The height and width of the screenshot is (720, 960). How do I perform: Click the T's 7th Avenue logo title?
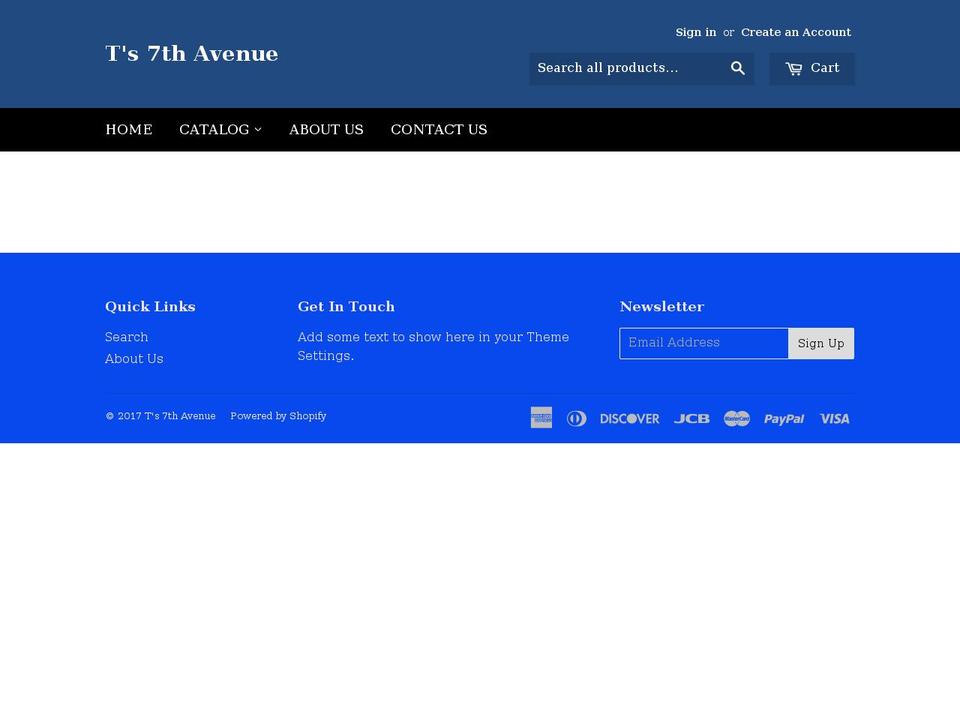[x=192, y=54]
